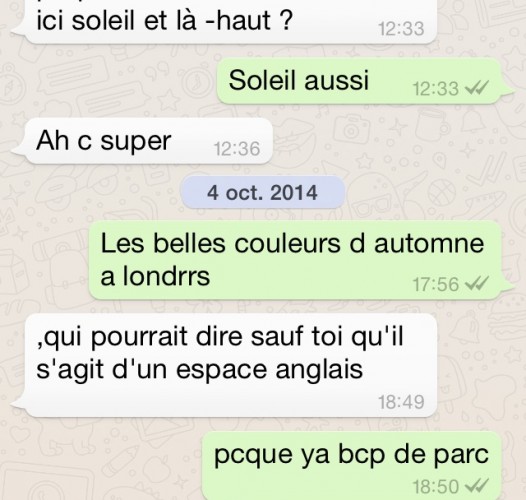The width and height of the screenshot is (526, 500).
Task: Click the 18:50 timestamp
Action: (435, 486)
